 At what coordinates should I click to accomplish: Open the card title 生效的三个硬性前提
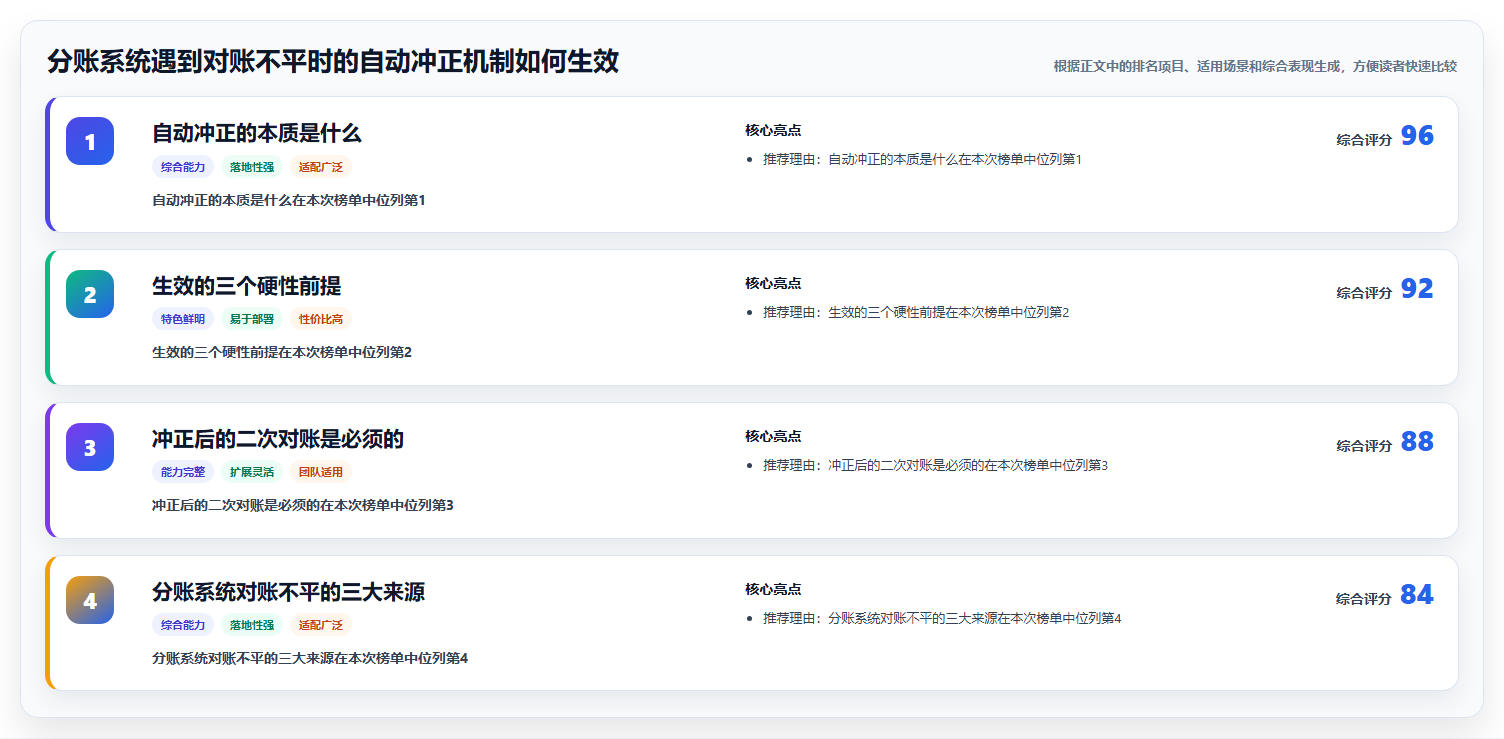pyautogui.click(x=247, y=286)
